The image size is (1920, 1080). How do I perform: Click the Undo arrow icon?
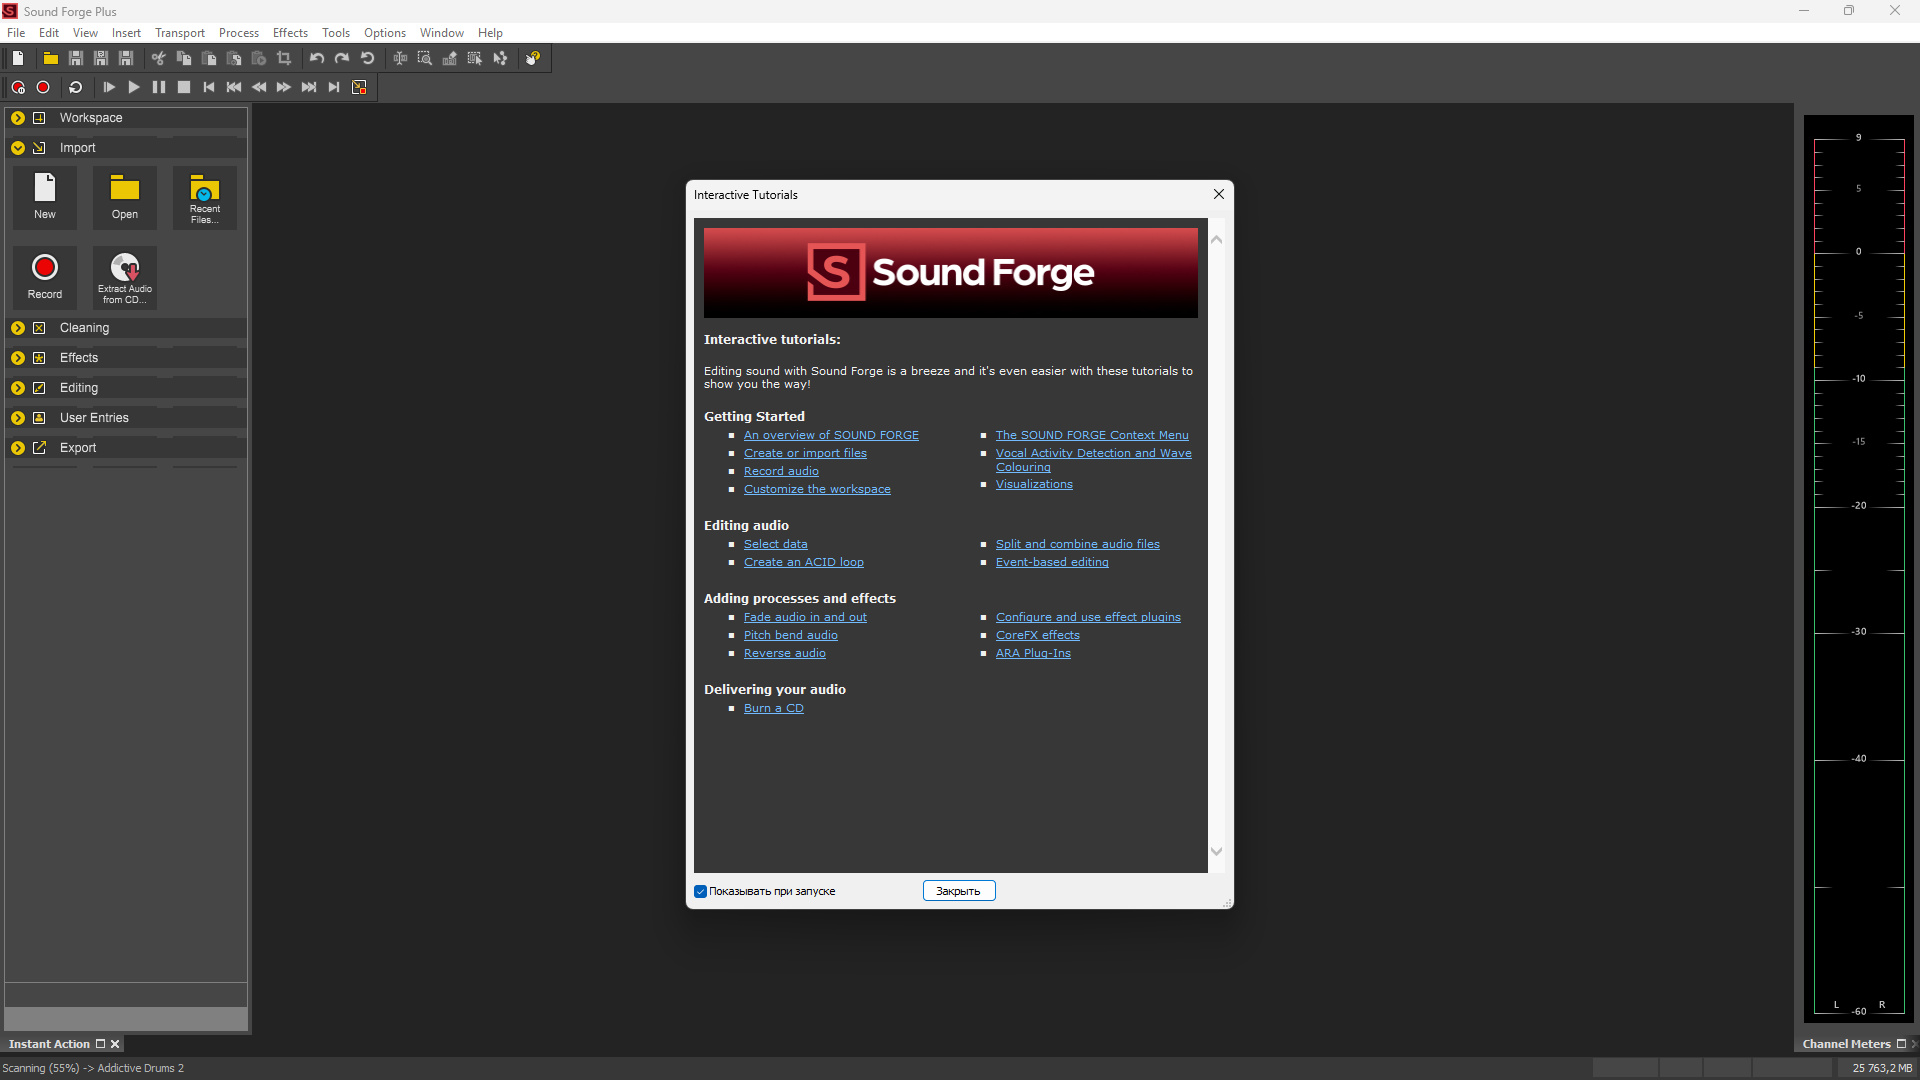point(317,58)
